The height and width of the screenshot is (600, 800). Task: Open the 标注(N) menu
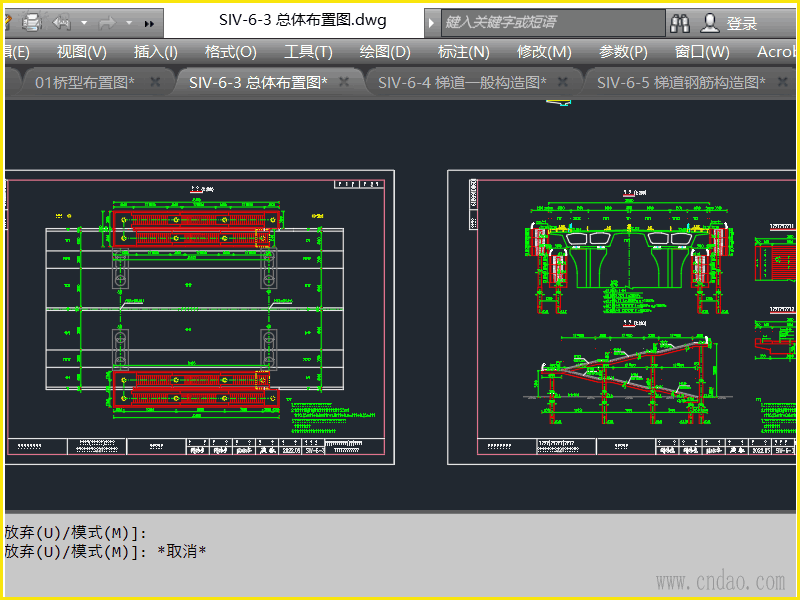(464, 52)
